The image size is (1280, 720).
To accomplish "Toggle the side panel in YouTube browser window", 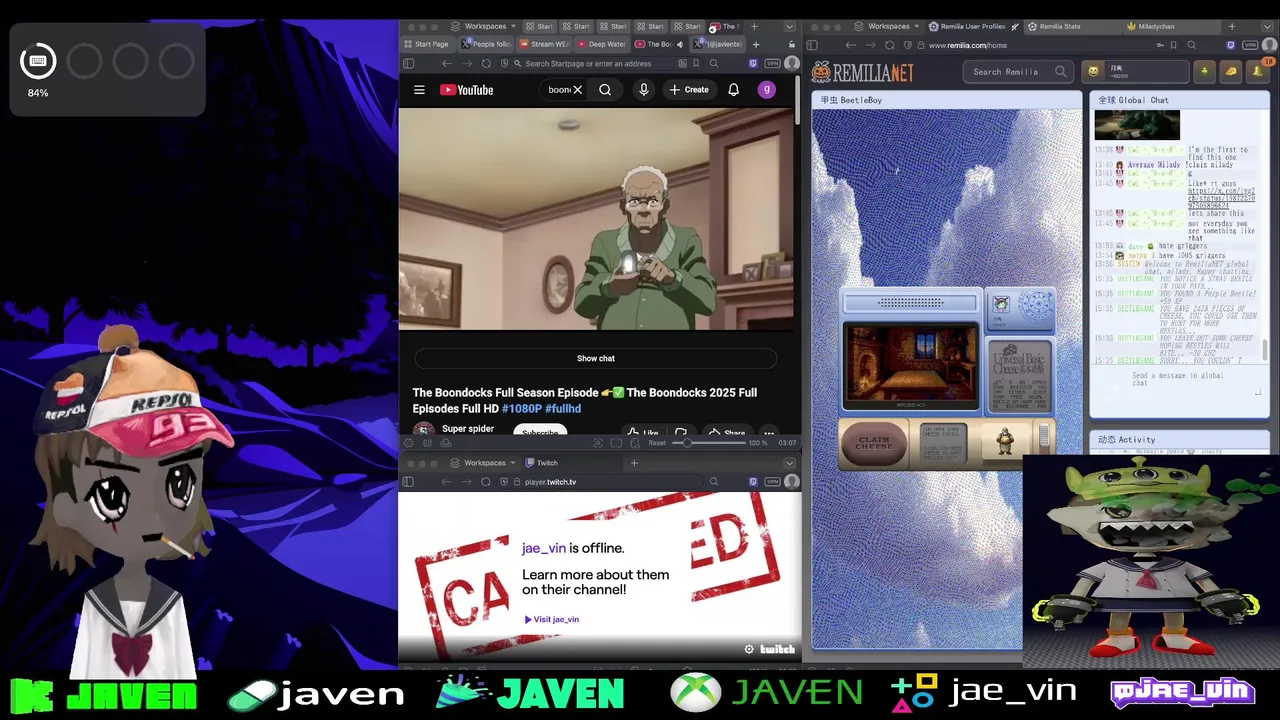I will tap(408, 64).
